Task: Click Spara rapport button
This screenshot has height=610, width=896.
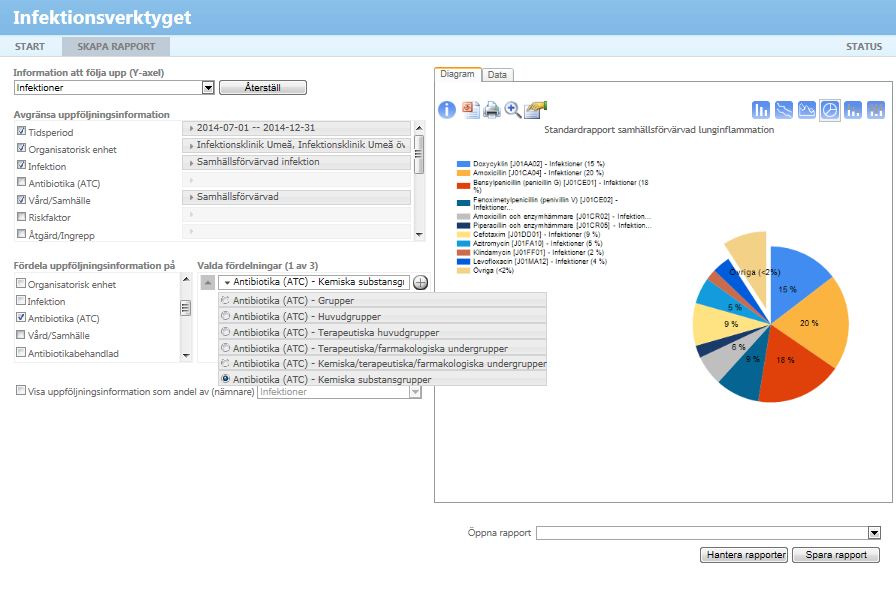Action: click(836, 555)
